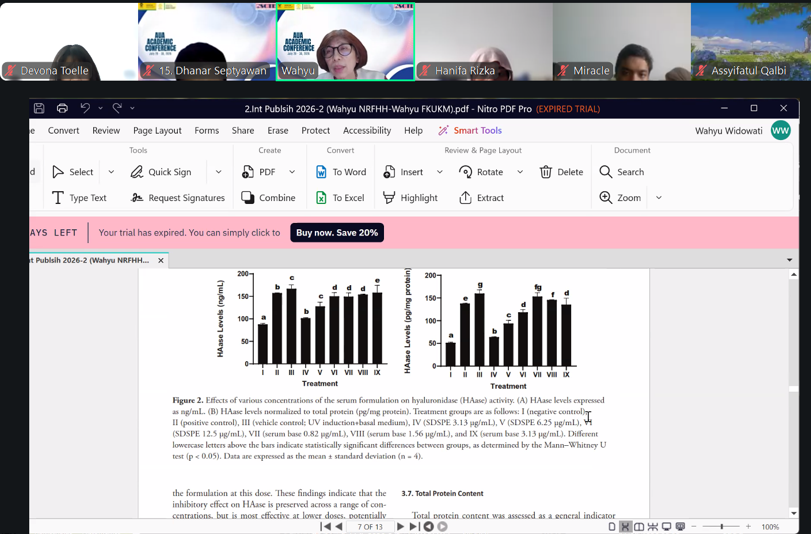Open the undo history dropdown arrow
Image resolution: width=811 pixels, height=534 pixels.
(x=100, y=108)
